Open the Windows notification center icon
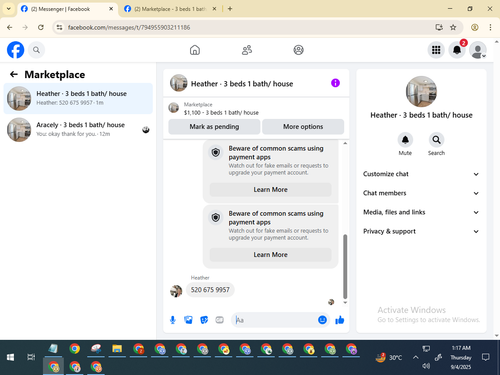 [486, 357]
